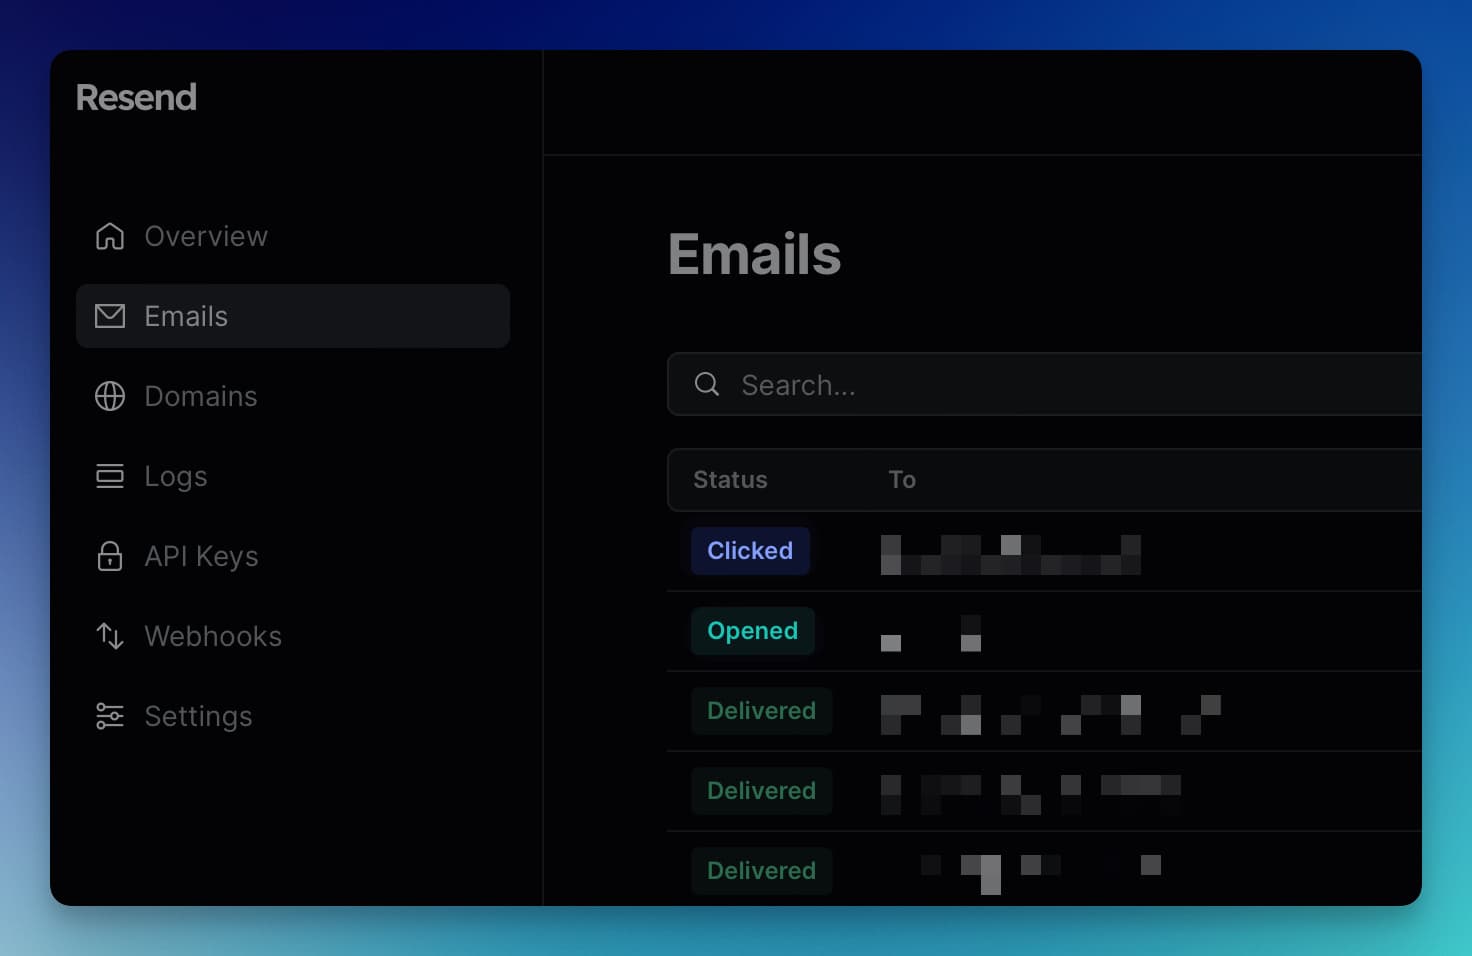Viewport: 1472px width, 956px height.
Task: Click the Resend logo
Action: (137, 97)
